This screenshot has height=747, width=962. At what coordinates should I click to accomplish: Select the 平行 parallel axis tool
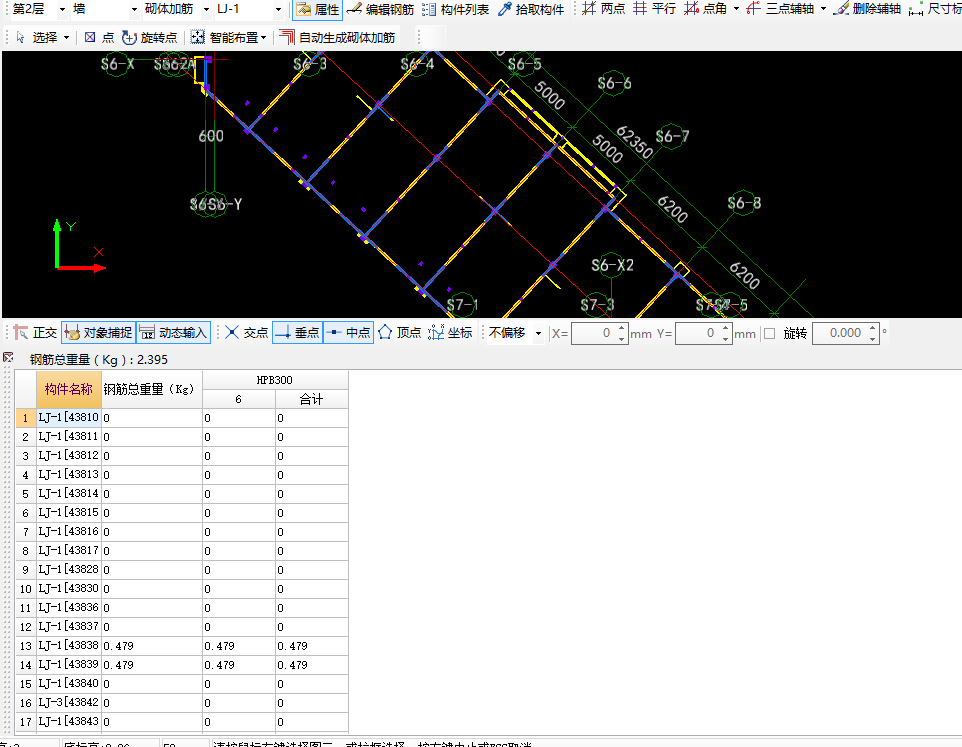655,9
